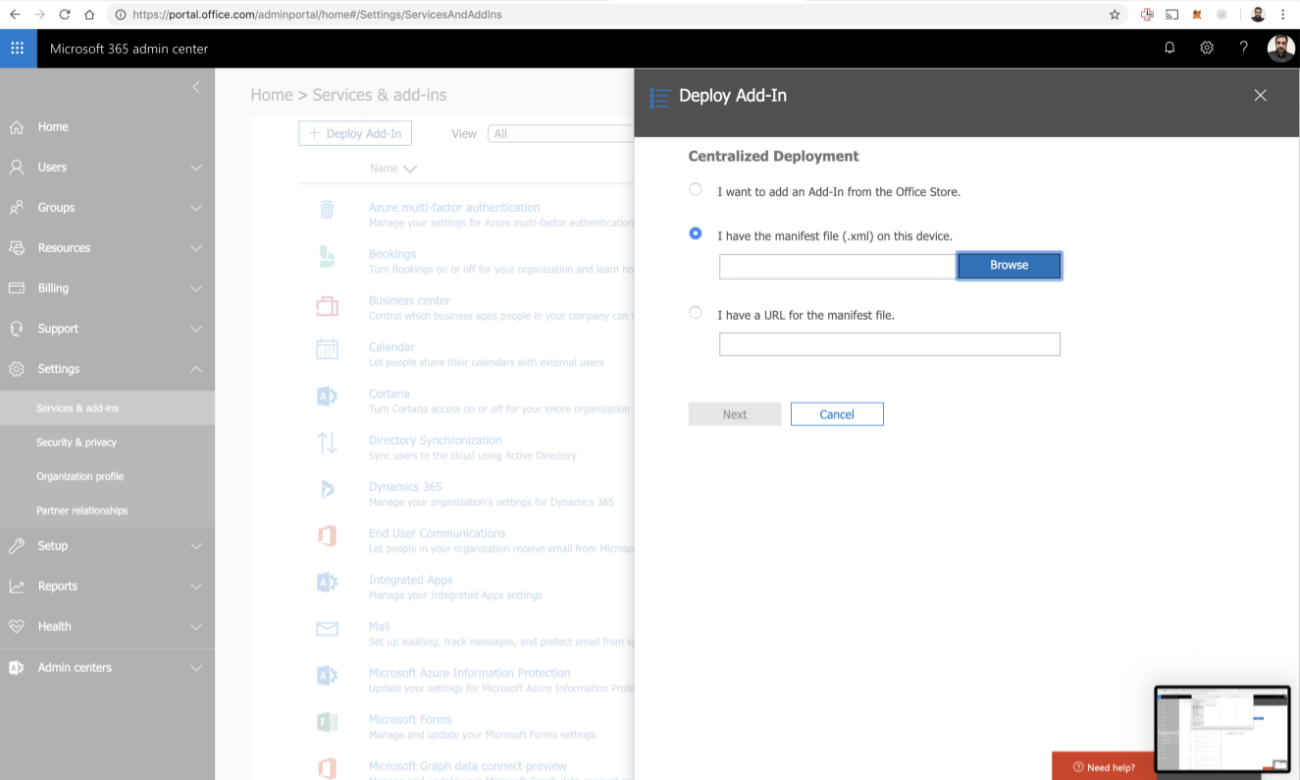Click Home in the breadcrumb
Viewport: 1300px width, 780px height.
pos(272,95)
